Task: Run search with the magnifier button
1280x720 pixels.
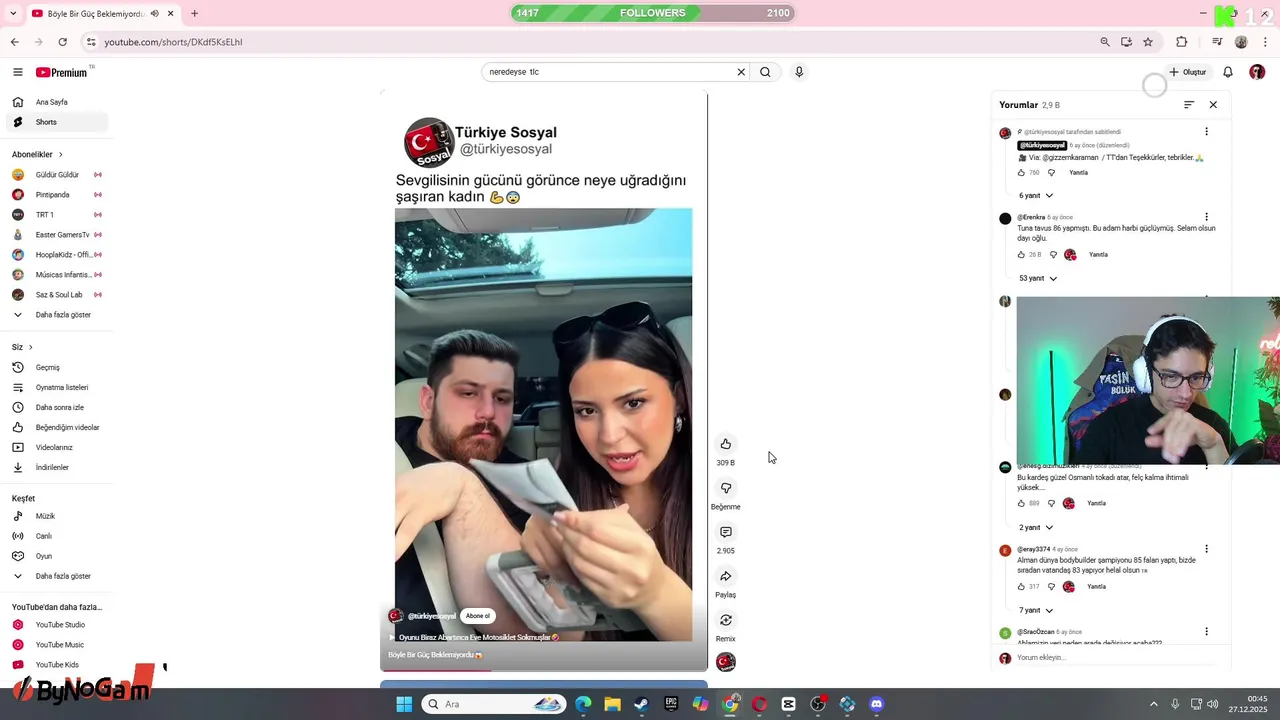Action: point(765,72)
